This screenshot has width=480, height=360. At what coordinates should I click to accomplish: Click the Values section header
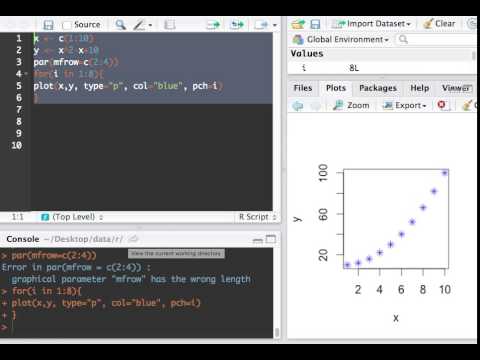[x=307, y=53]
